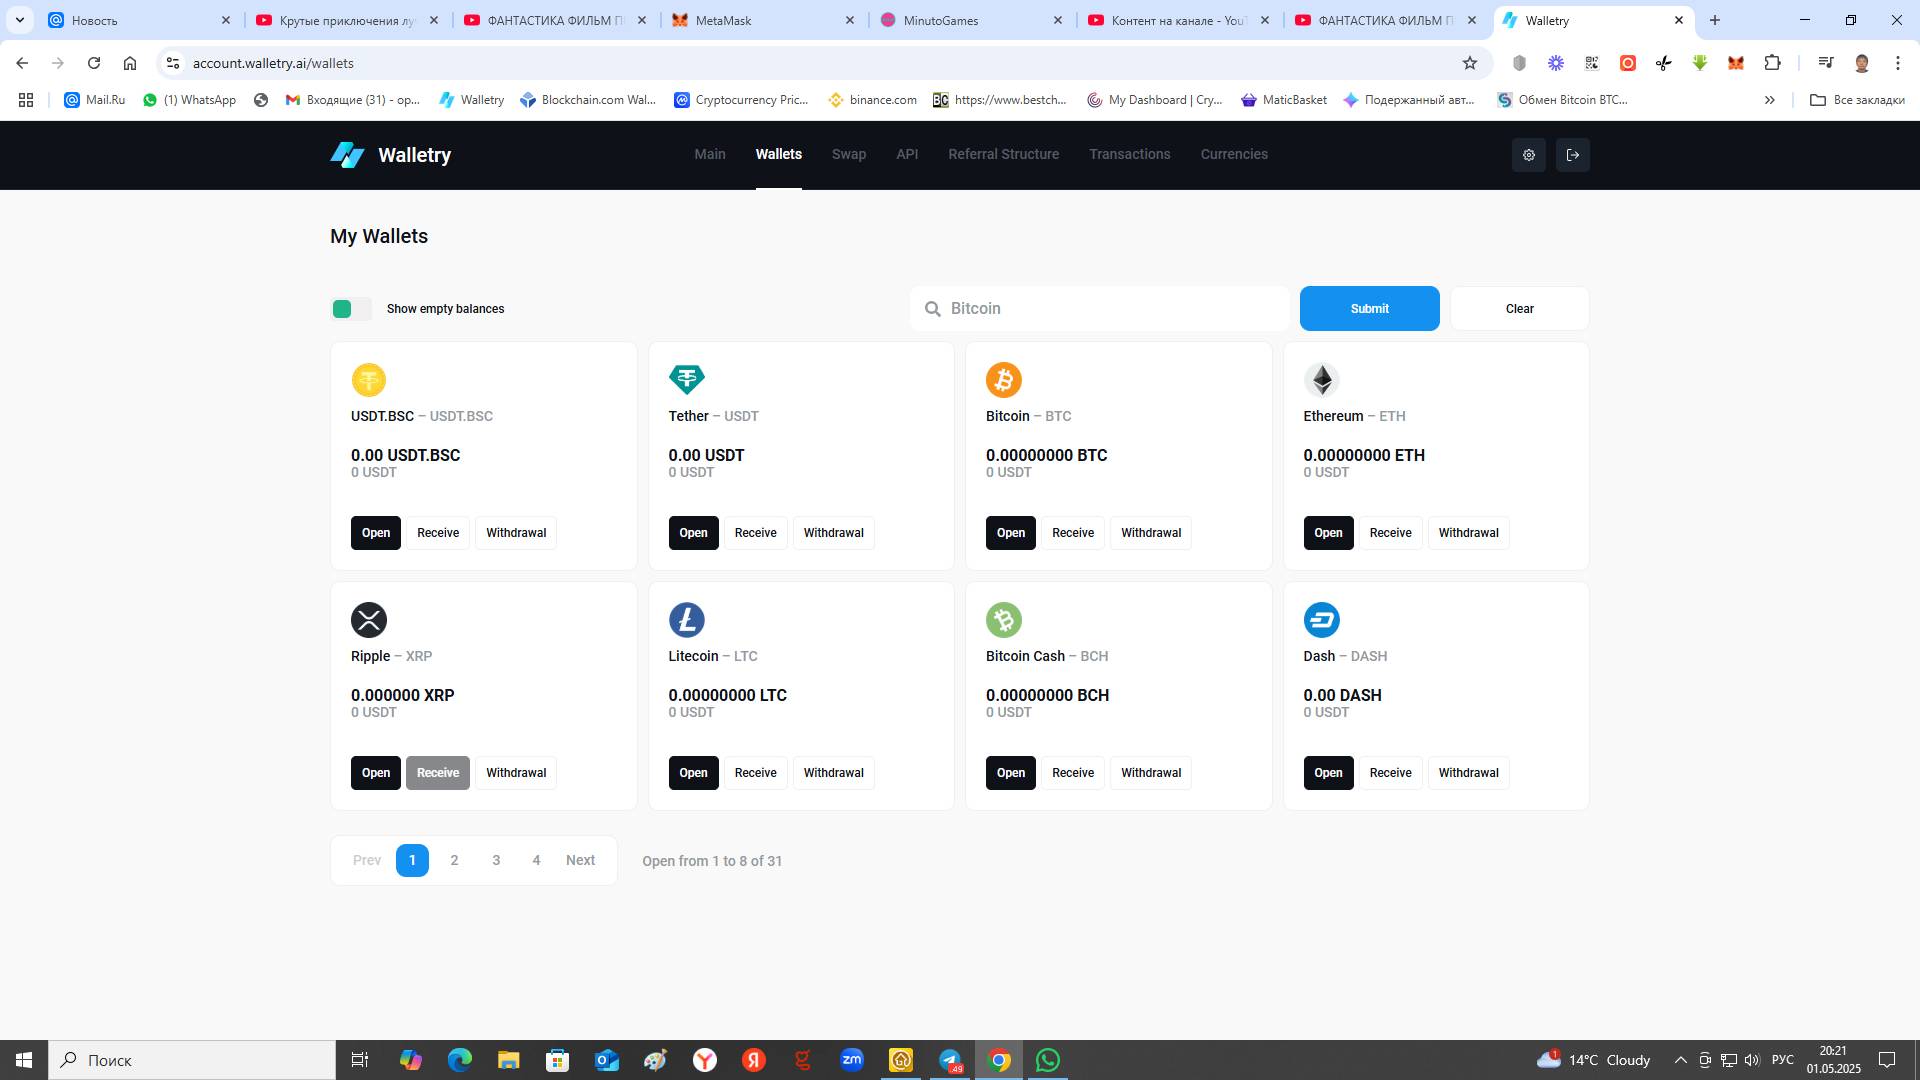Image resolution: width=1920 pixels, height=1080 pixels.
Task: Open Referral Structure tab
Action: [x=1003, y=154]
